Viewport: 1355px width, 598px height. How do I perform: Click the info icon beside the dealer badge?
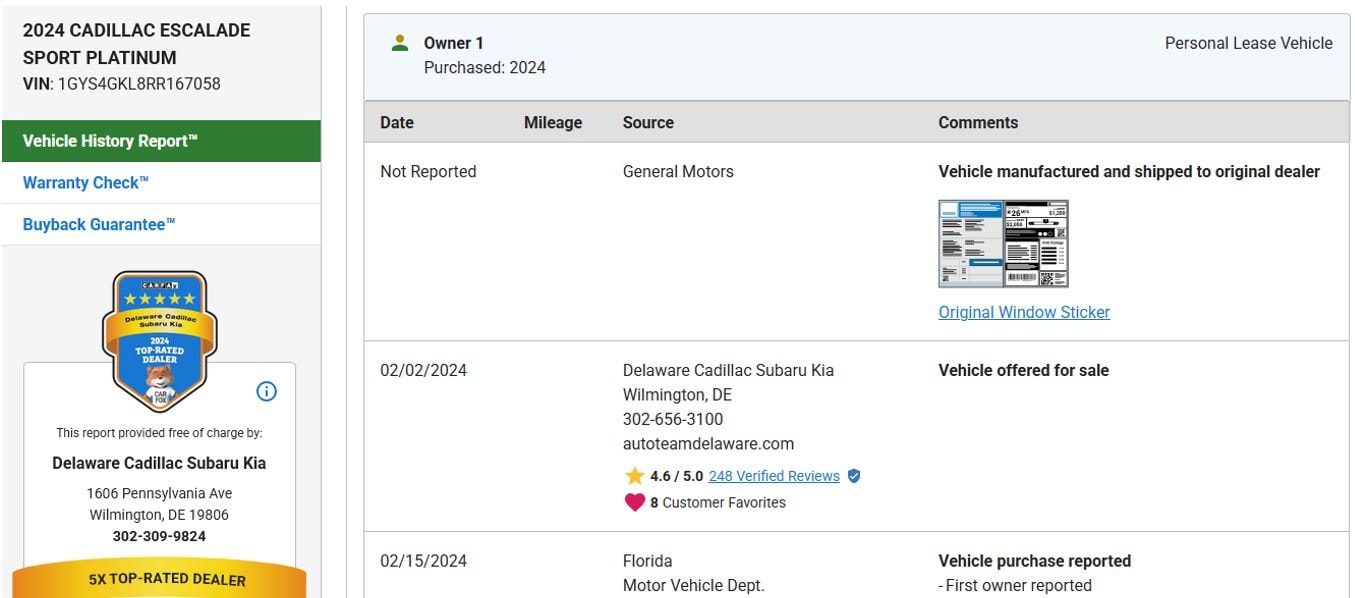pyautogui.click(x=266, y=391)
